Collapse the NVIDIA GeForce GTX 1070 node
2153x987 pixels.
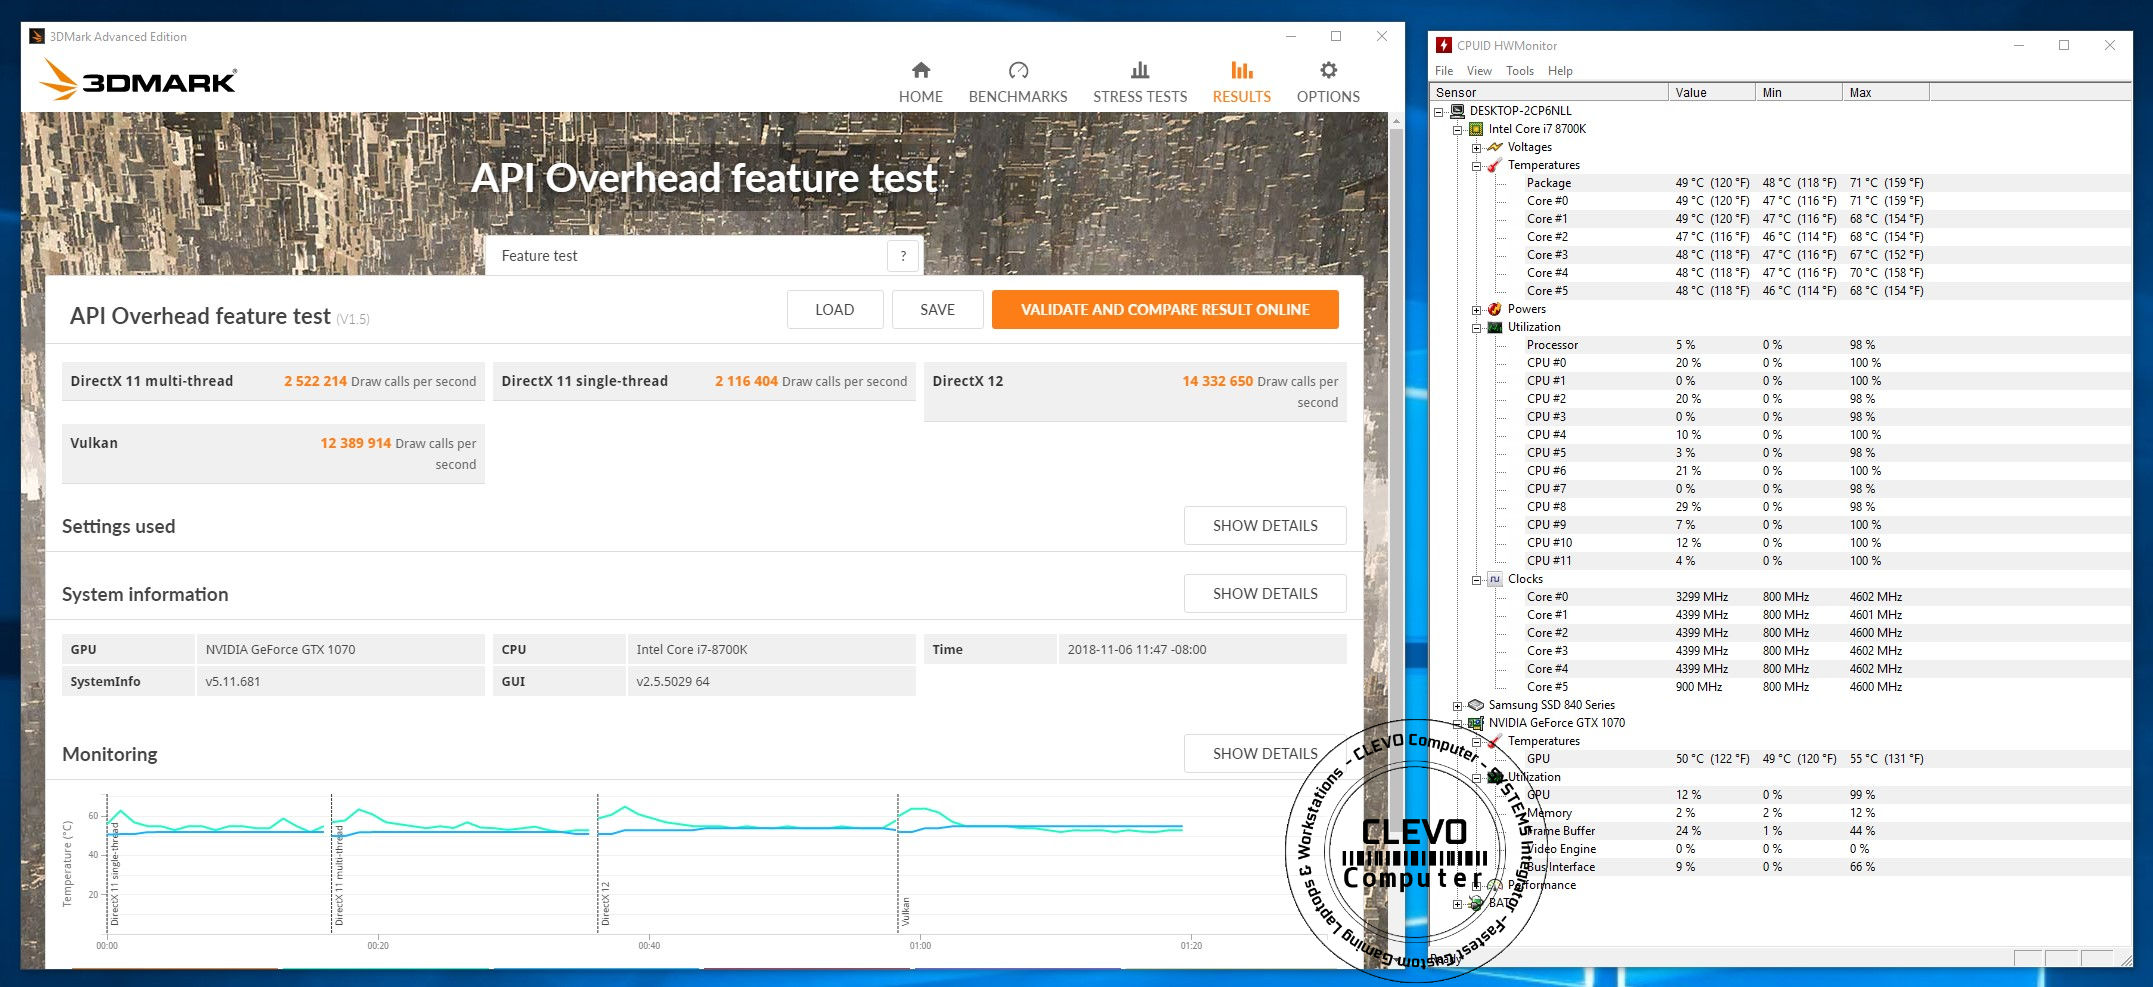pos(1458,724)
